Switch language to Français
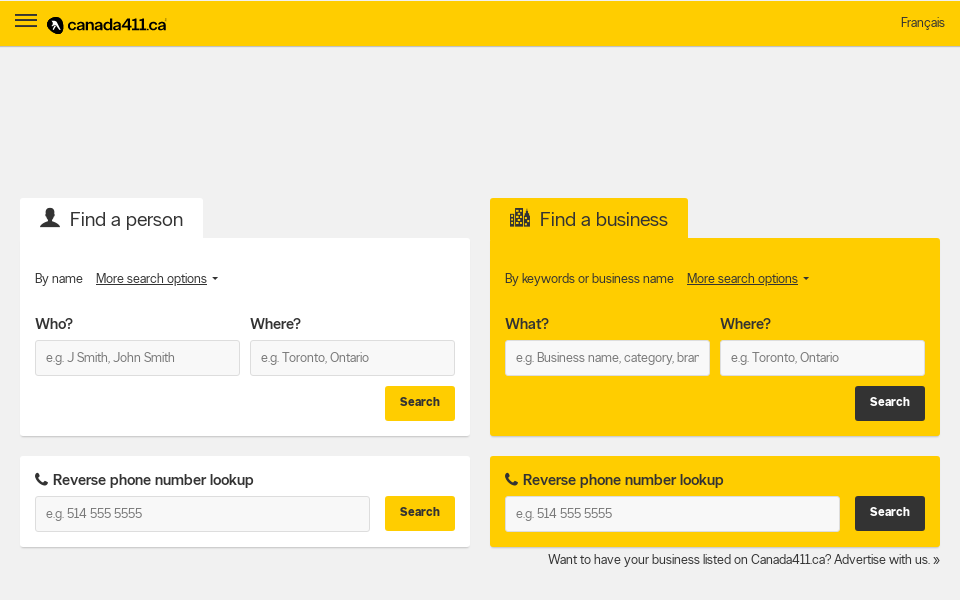This screenshot has height=600, width=960. (x=922, y=23)
